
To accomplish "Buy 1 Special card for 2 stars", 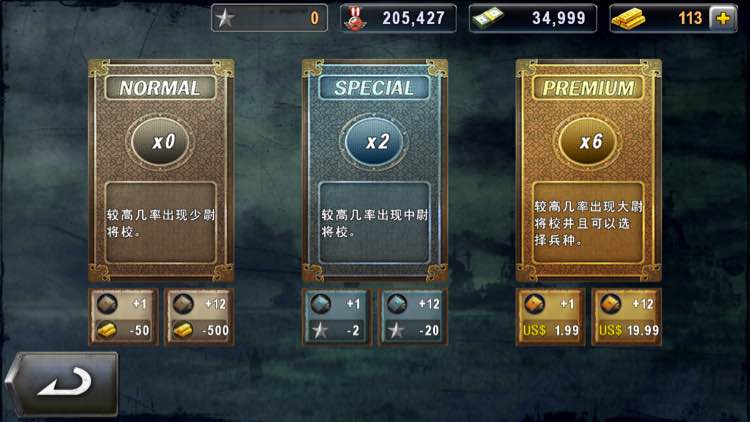I will pos(337,317).
